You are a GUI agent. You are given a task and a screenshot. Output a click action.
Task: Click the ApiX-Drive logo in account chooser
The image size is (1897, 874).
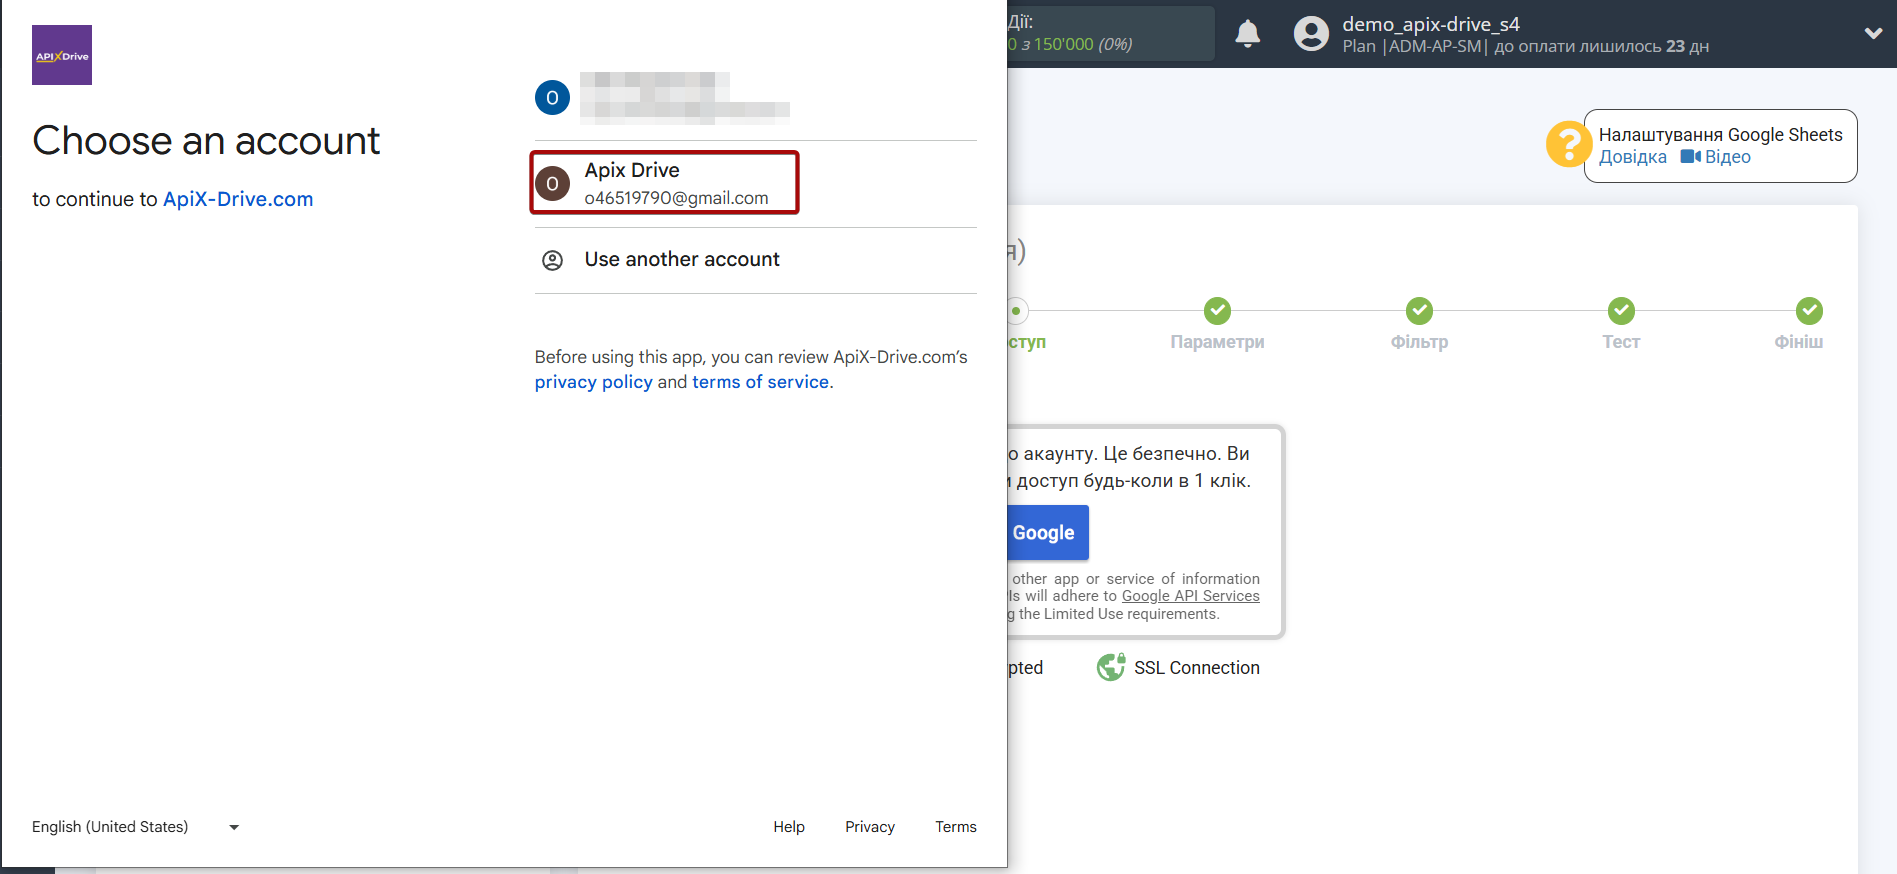coord(62,55)
